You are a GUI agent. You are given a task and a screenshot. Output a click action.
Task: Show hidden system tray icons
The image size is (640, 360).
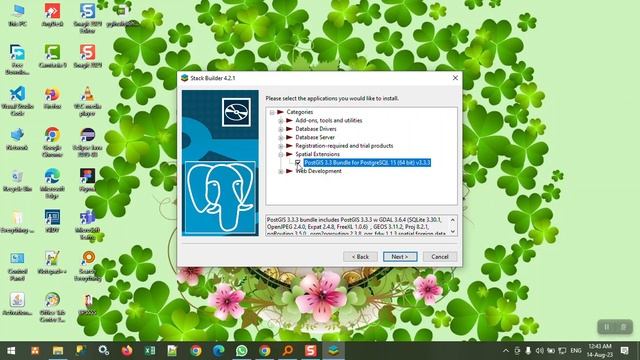pos(506,351)
